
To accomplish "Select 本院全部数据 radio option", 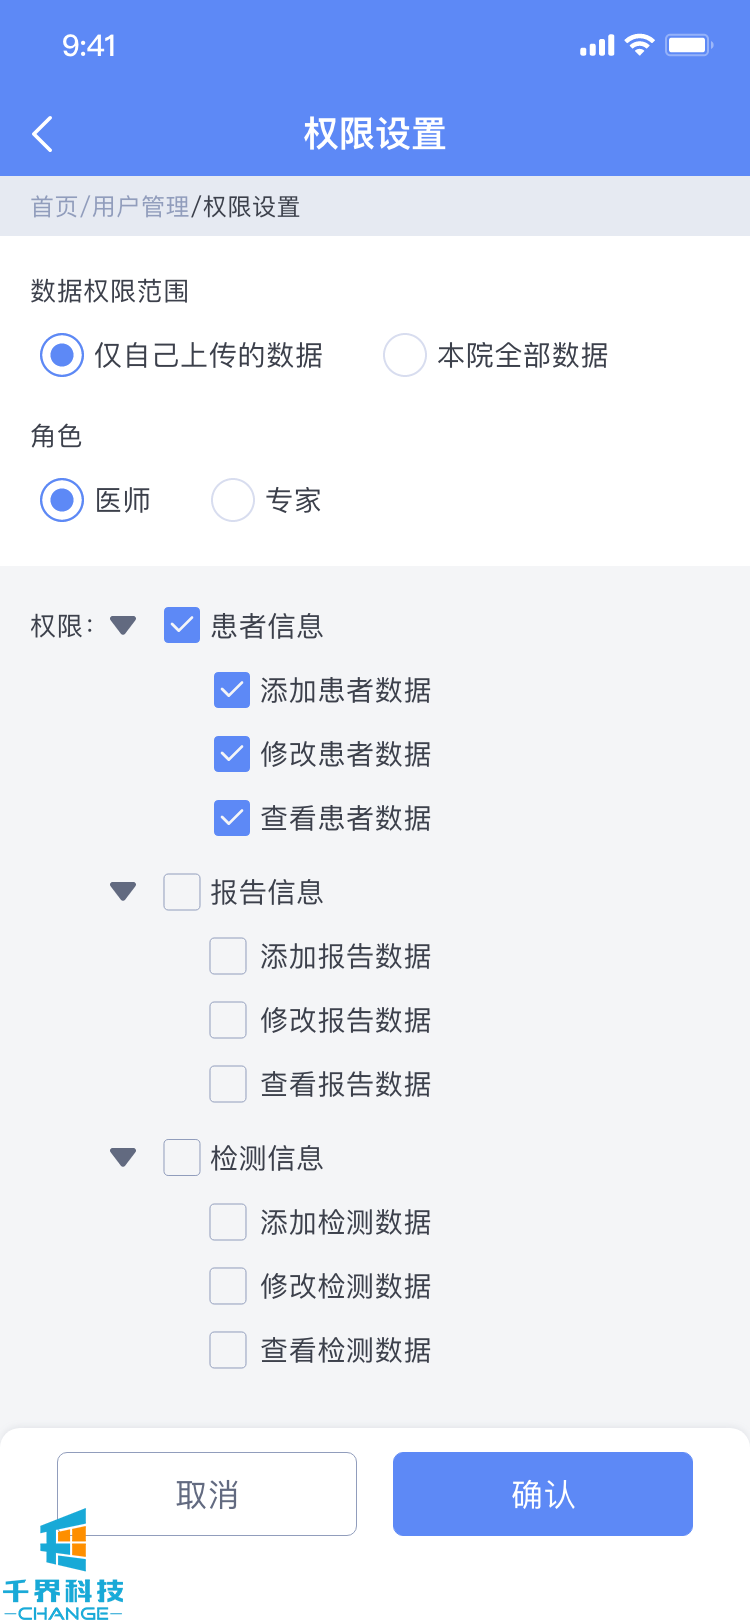I will coord(405,355).
